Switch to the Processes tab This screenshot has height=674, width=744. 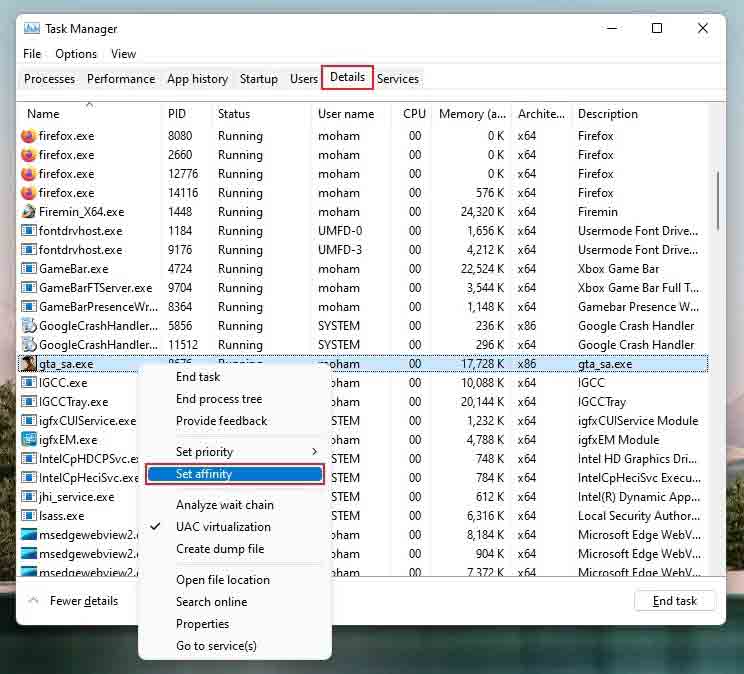click(x=49, y=79)
